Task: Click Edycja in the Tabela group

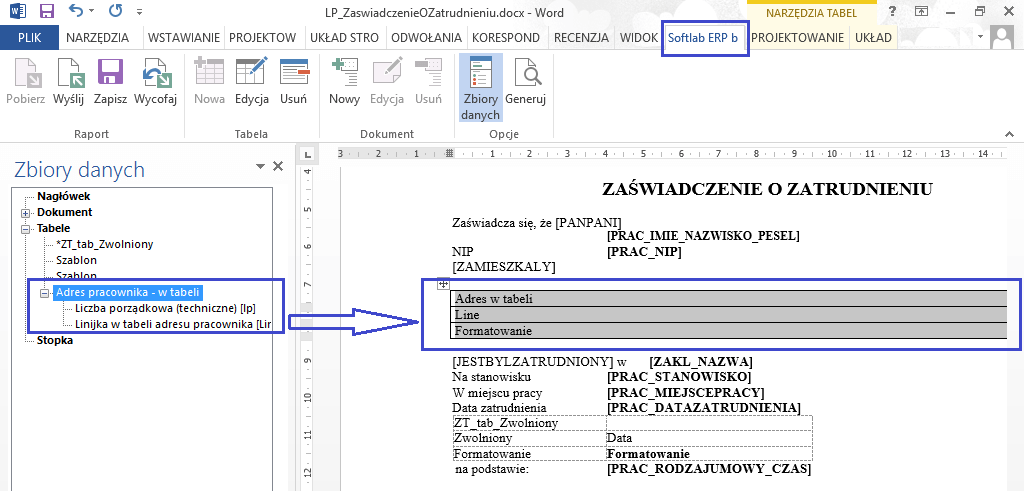Action: [252, 82]
